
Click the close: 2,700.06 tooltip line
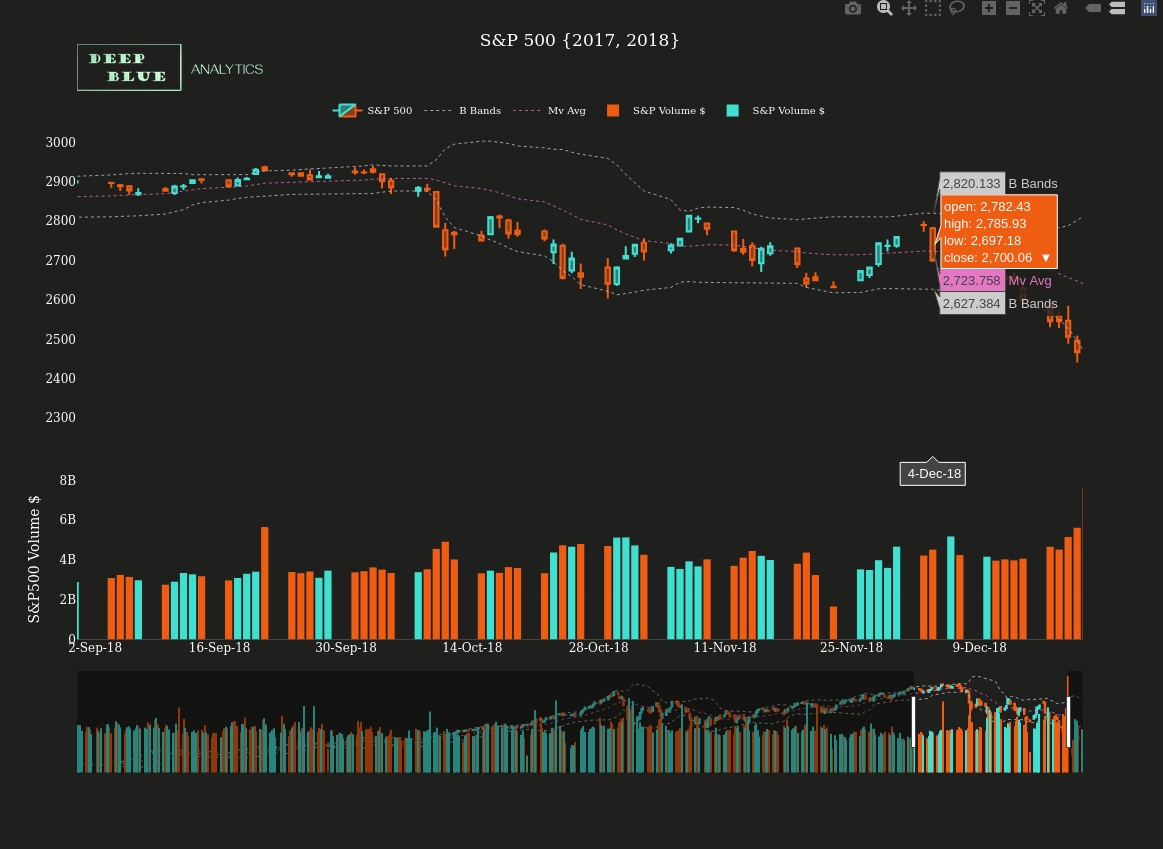click(988, 258)
